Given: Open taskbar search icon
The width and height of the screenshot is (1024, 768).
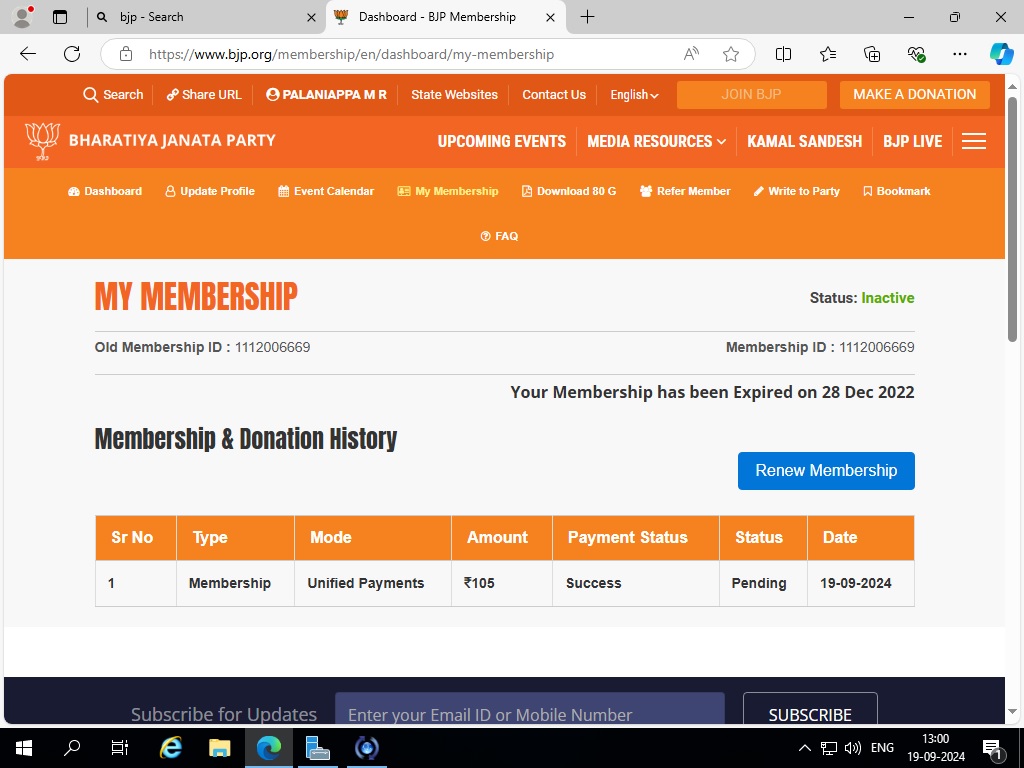Looking at the screenshot, I should (x=72, y=748).
